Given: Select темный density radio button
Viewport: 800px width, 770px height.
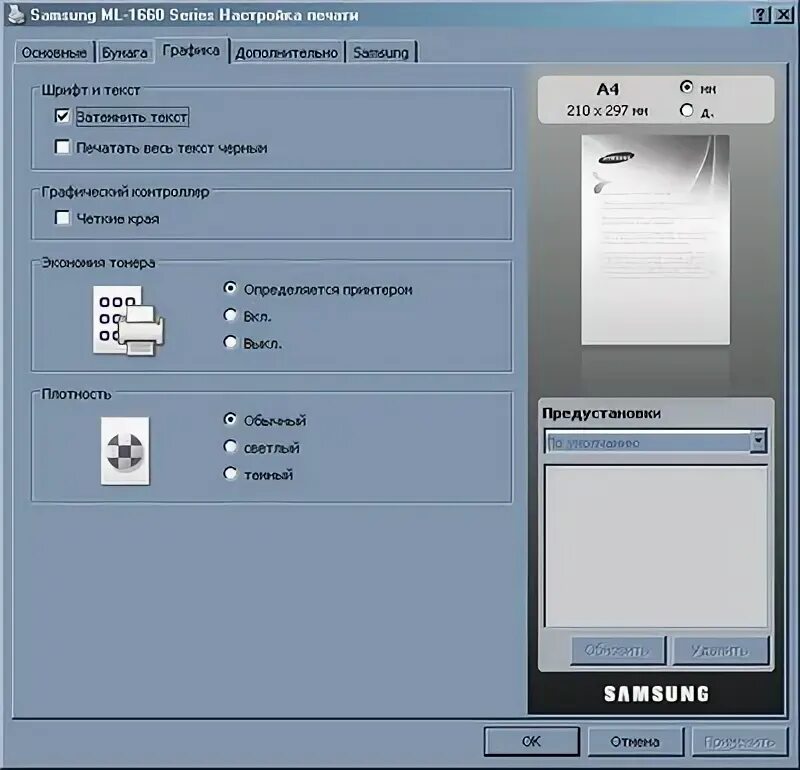Looking at the screenshot, I should [x=230, y=474].
